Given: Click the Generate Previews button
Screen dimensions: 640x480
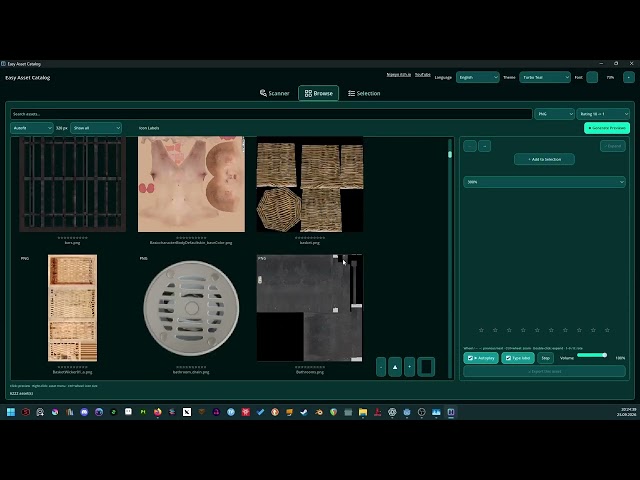Looking at the screenshot, I should pyautogui.click(x=607, y=128).
